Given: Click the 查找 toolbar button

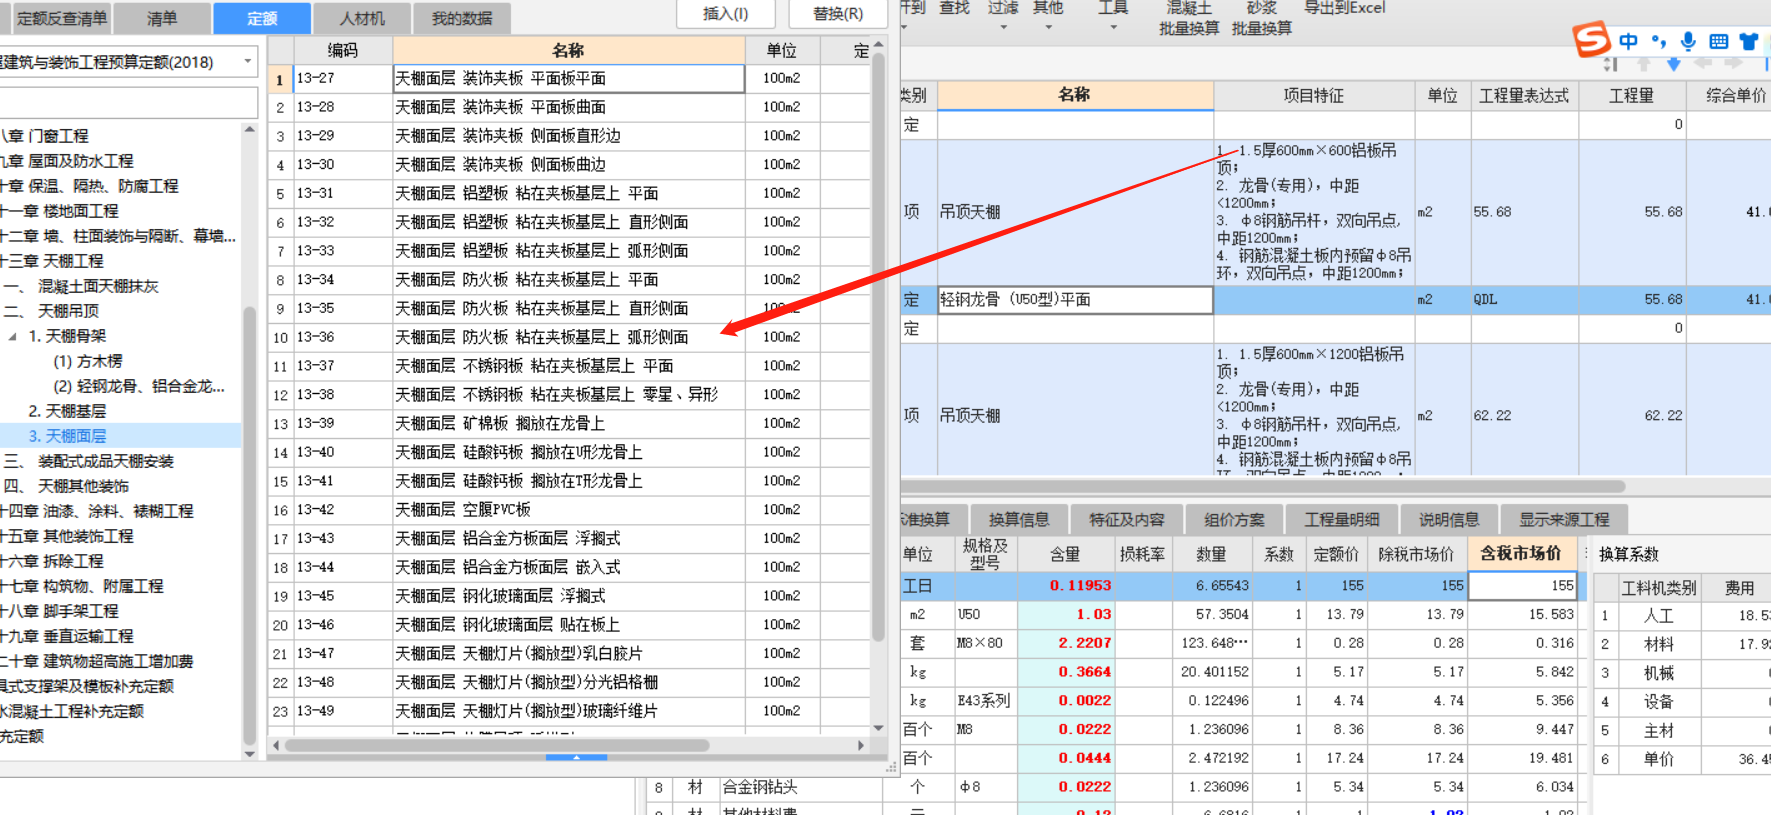Looking at the screenshot, I should tap(954, 8).
